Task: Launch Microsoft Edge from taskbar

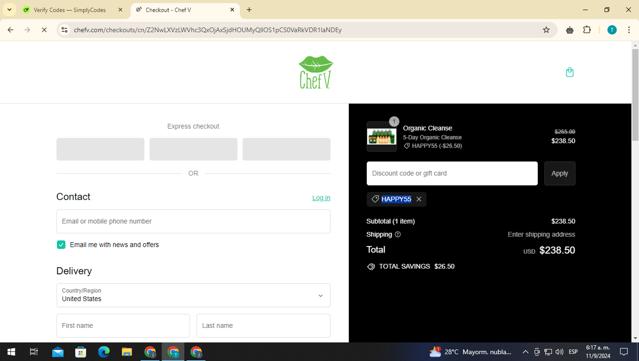Action: 104,352
